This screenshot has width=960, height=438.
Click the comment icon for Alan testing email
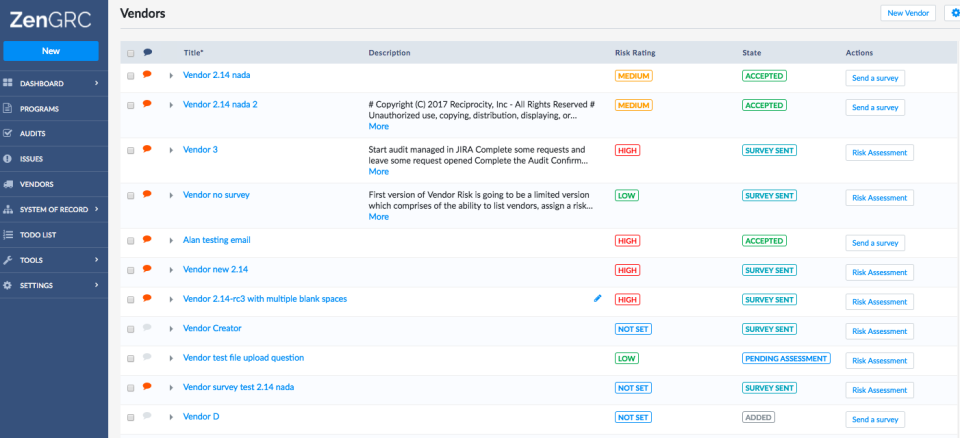click(147, 239)
